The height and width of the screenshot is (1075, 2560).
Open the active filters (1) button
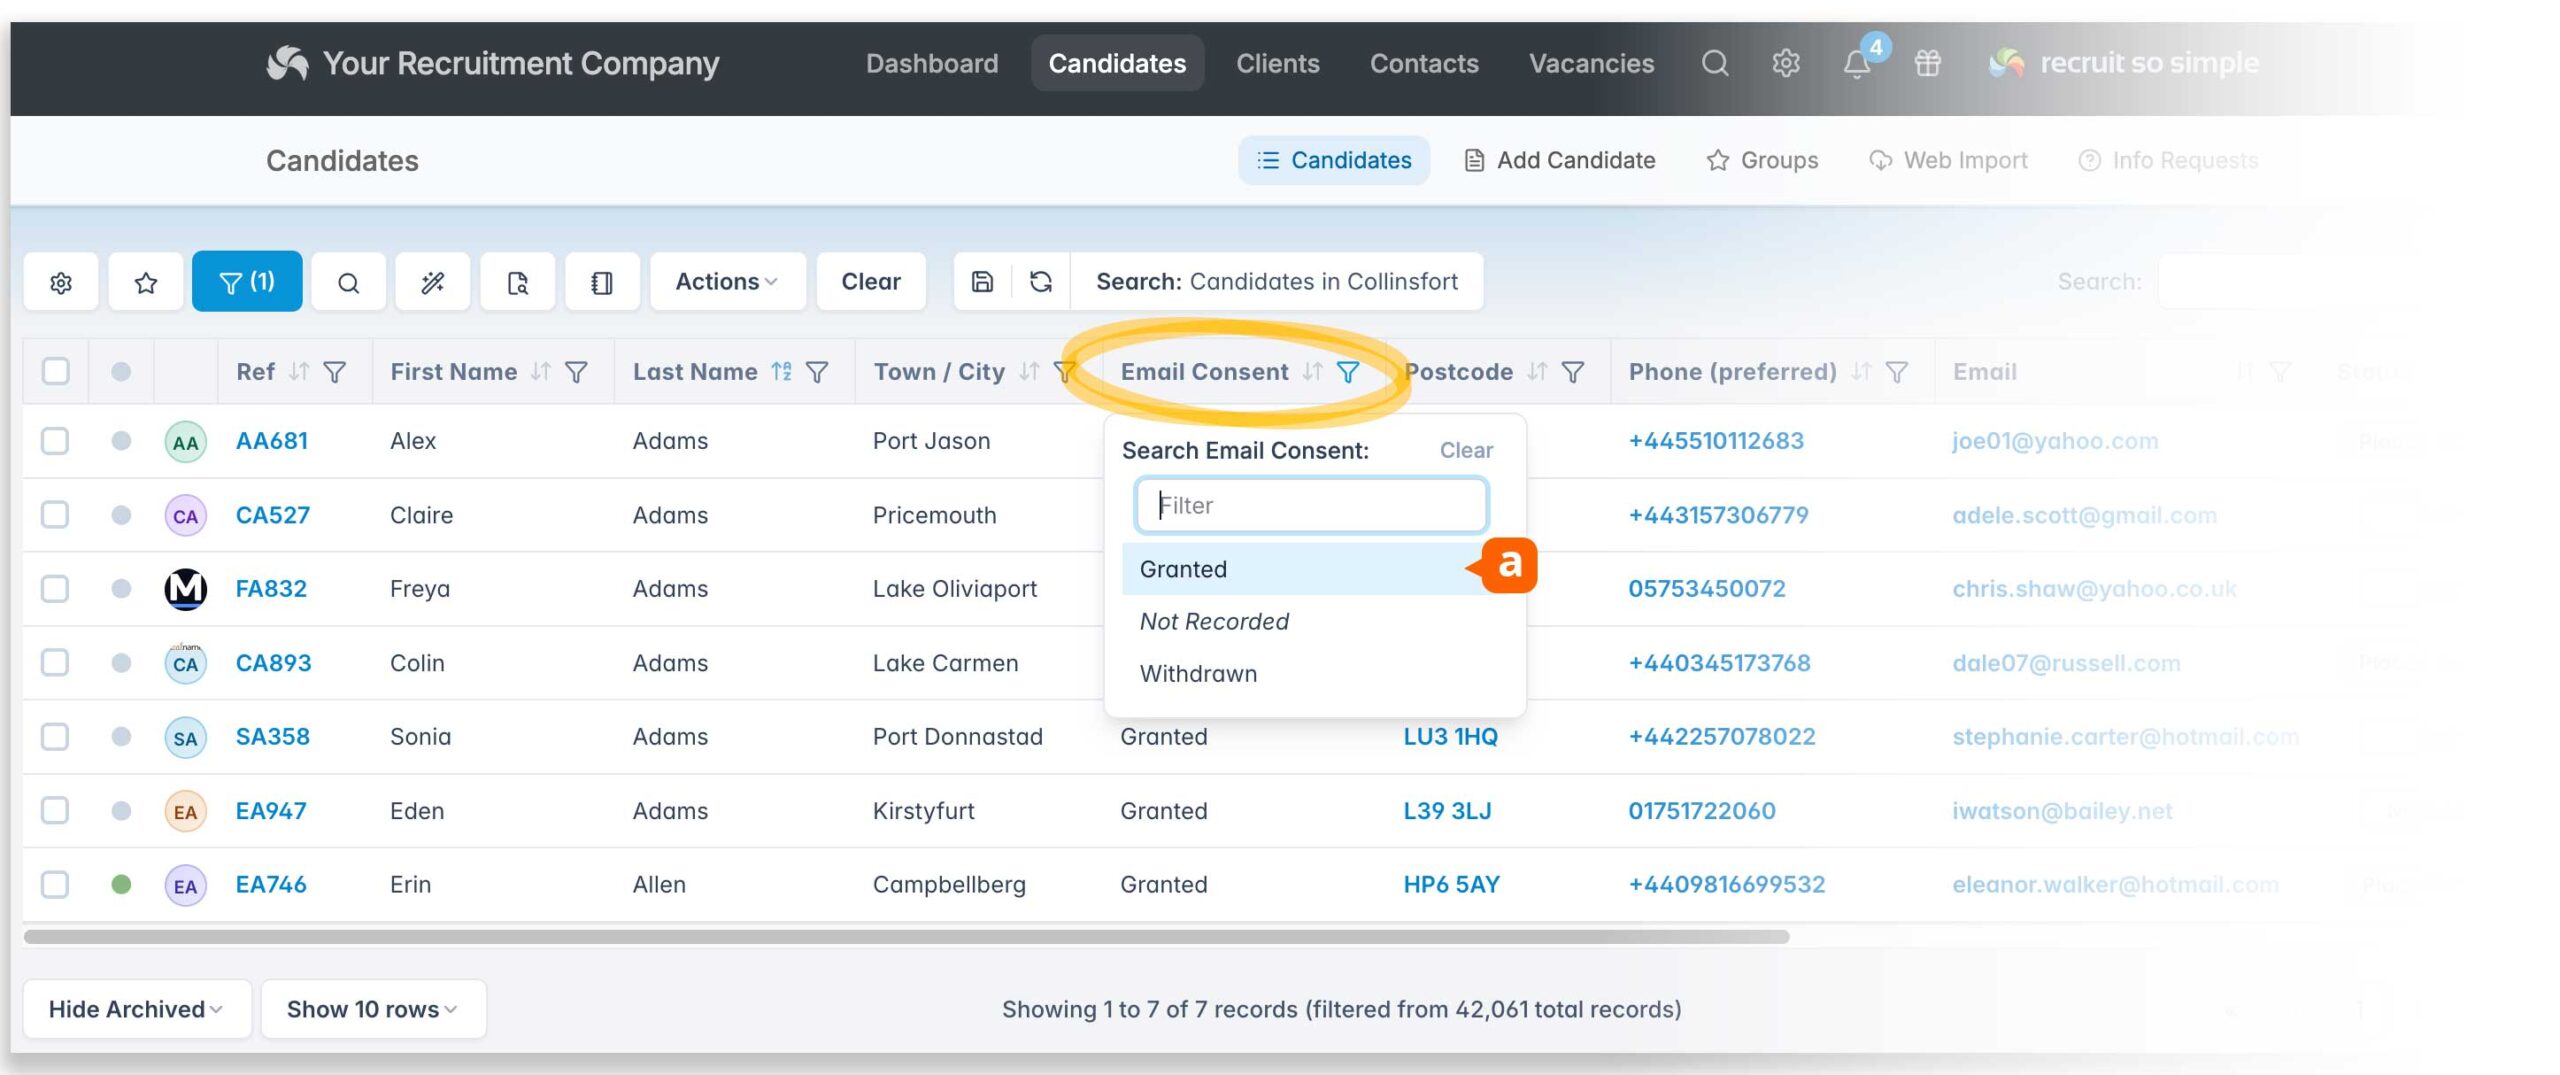coord(247,282)
